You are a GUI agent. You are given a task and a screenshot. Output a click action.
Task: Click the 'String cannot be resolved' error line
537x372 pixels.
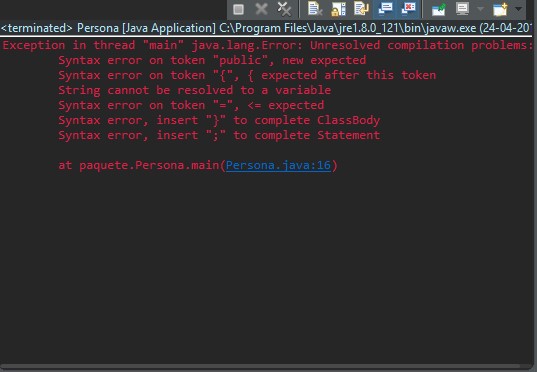(195, 90)
